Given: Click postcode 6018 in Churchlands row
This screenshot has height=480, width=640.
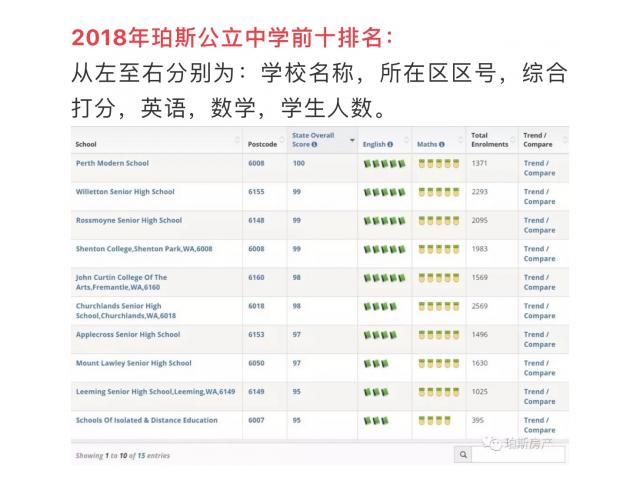Looking at the screenshot, I should [x=256, y=306].
